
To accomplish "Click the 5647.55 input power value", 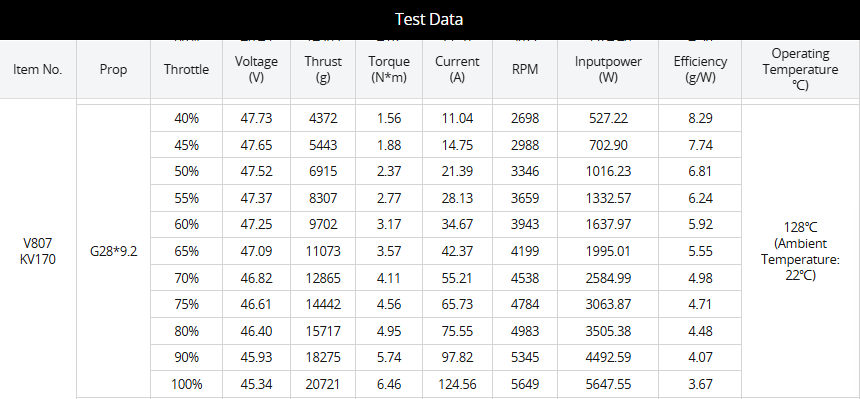I will 608,384.
